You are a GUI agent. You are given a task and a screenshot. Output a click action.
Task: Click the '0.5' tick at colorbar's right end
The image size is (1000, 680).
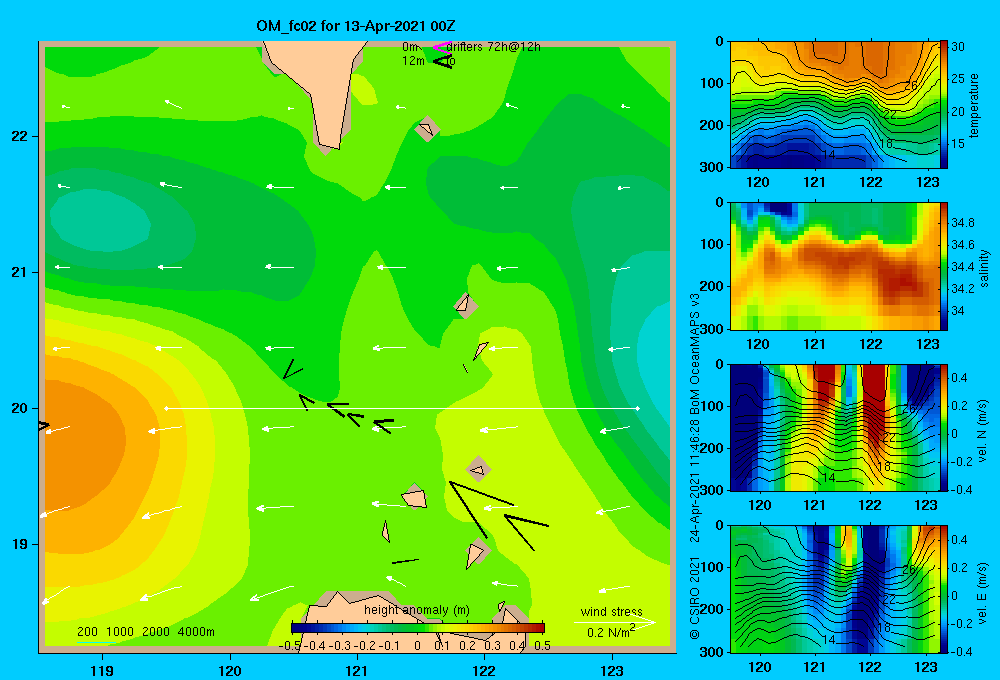pos(542,646)
